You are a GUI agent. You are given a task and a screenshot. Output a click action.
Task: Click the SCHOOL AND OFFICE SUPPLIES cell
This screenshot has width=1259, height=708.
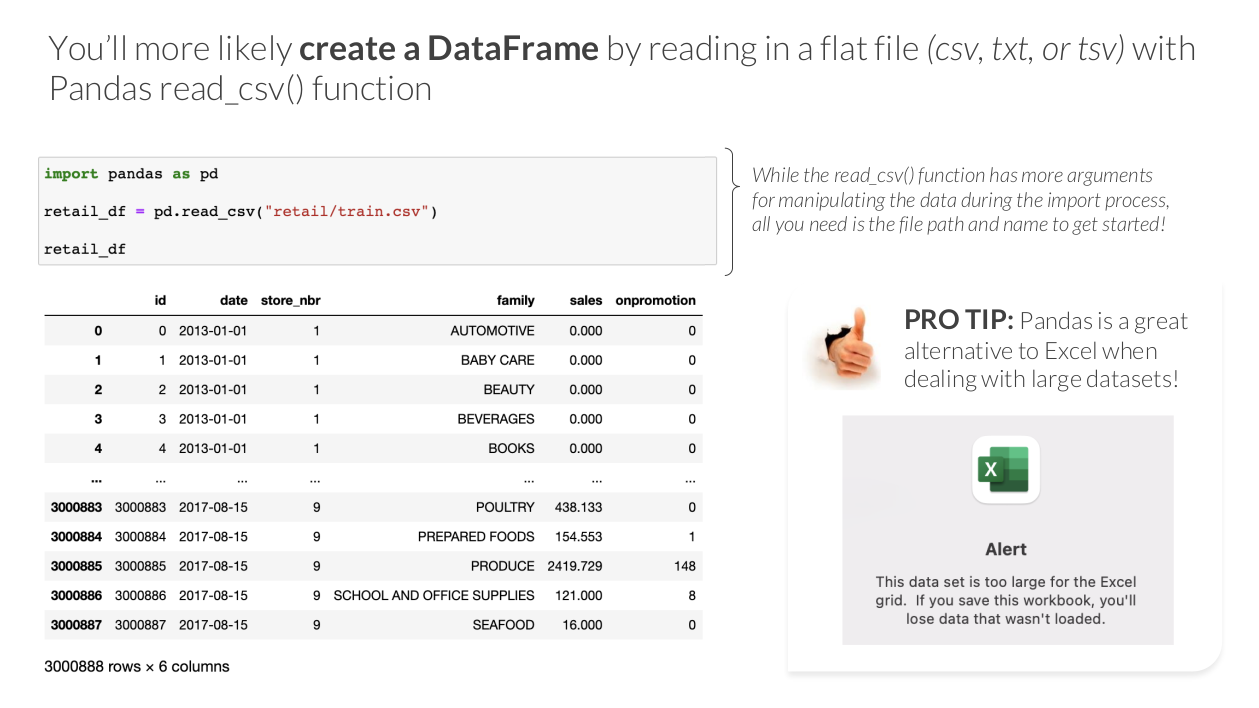tap(434, 595)
